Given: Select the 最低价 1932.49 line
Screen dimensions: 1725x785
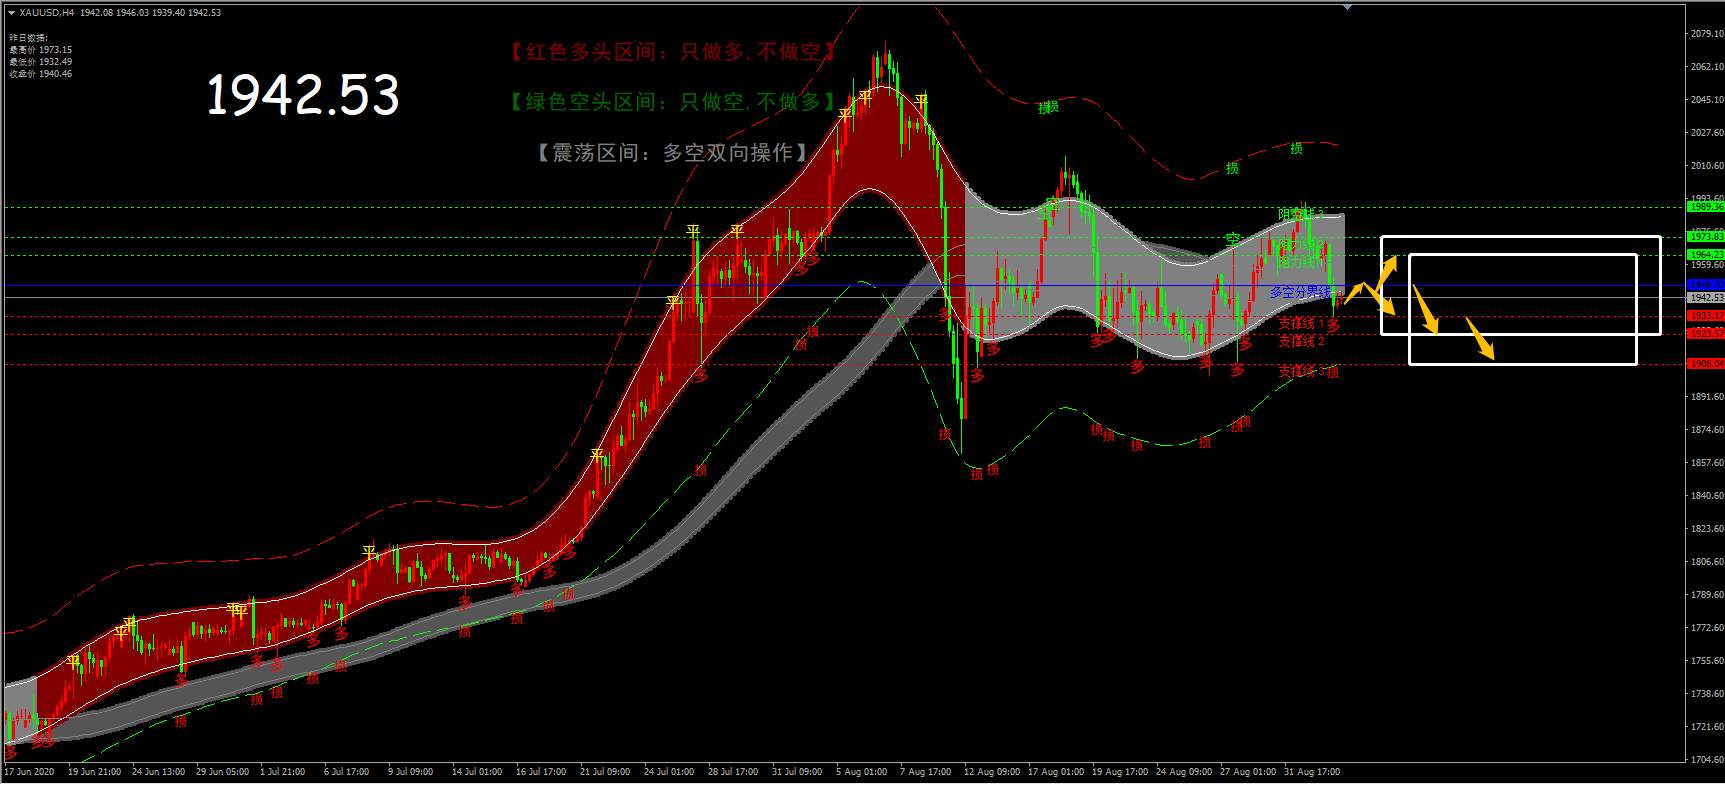Looking at the screenshot, I should coord(40,62).
